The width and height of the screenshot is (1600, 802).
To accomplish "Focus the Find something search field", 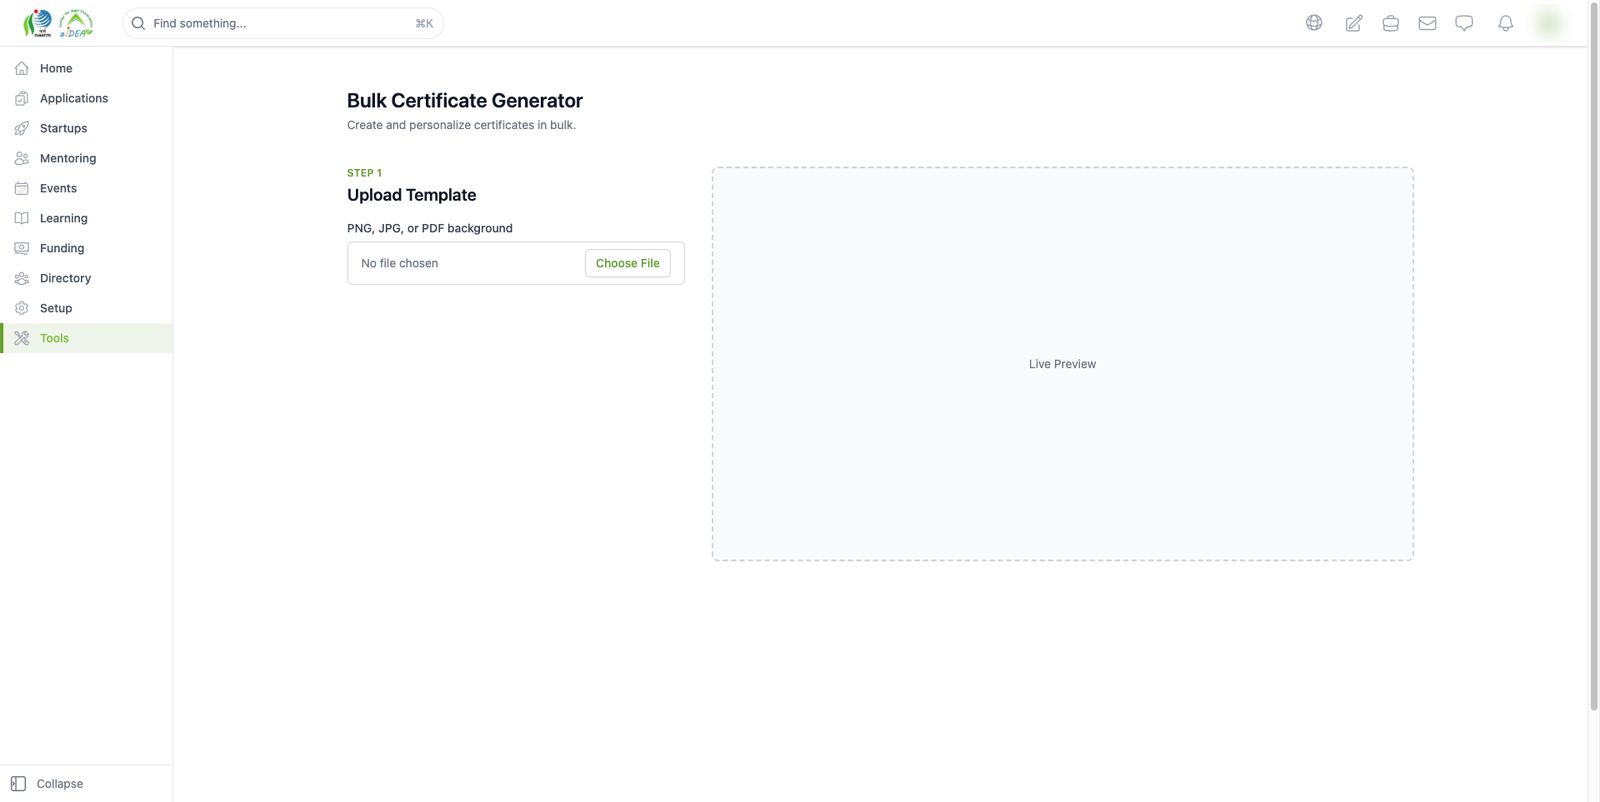I will [x=283, y=23].
